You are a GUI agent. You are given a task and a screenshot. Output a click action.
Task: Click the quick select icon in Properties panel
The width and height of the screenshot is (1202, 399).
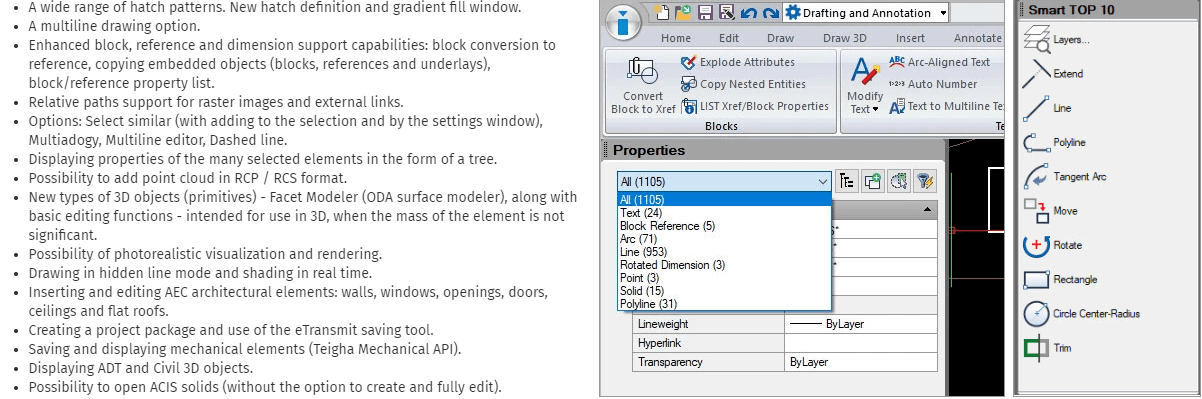coord(899,181)
